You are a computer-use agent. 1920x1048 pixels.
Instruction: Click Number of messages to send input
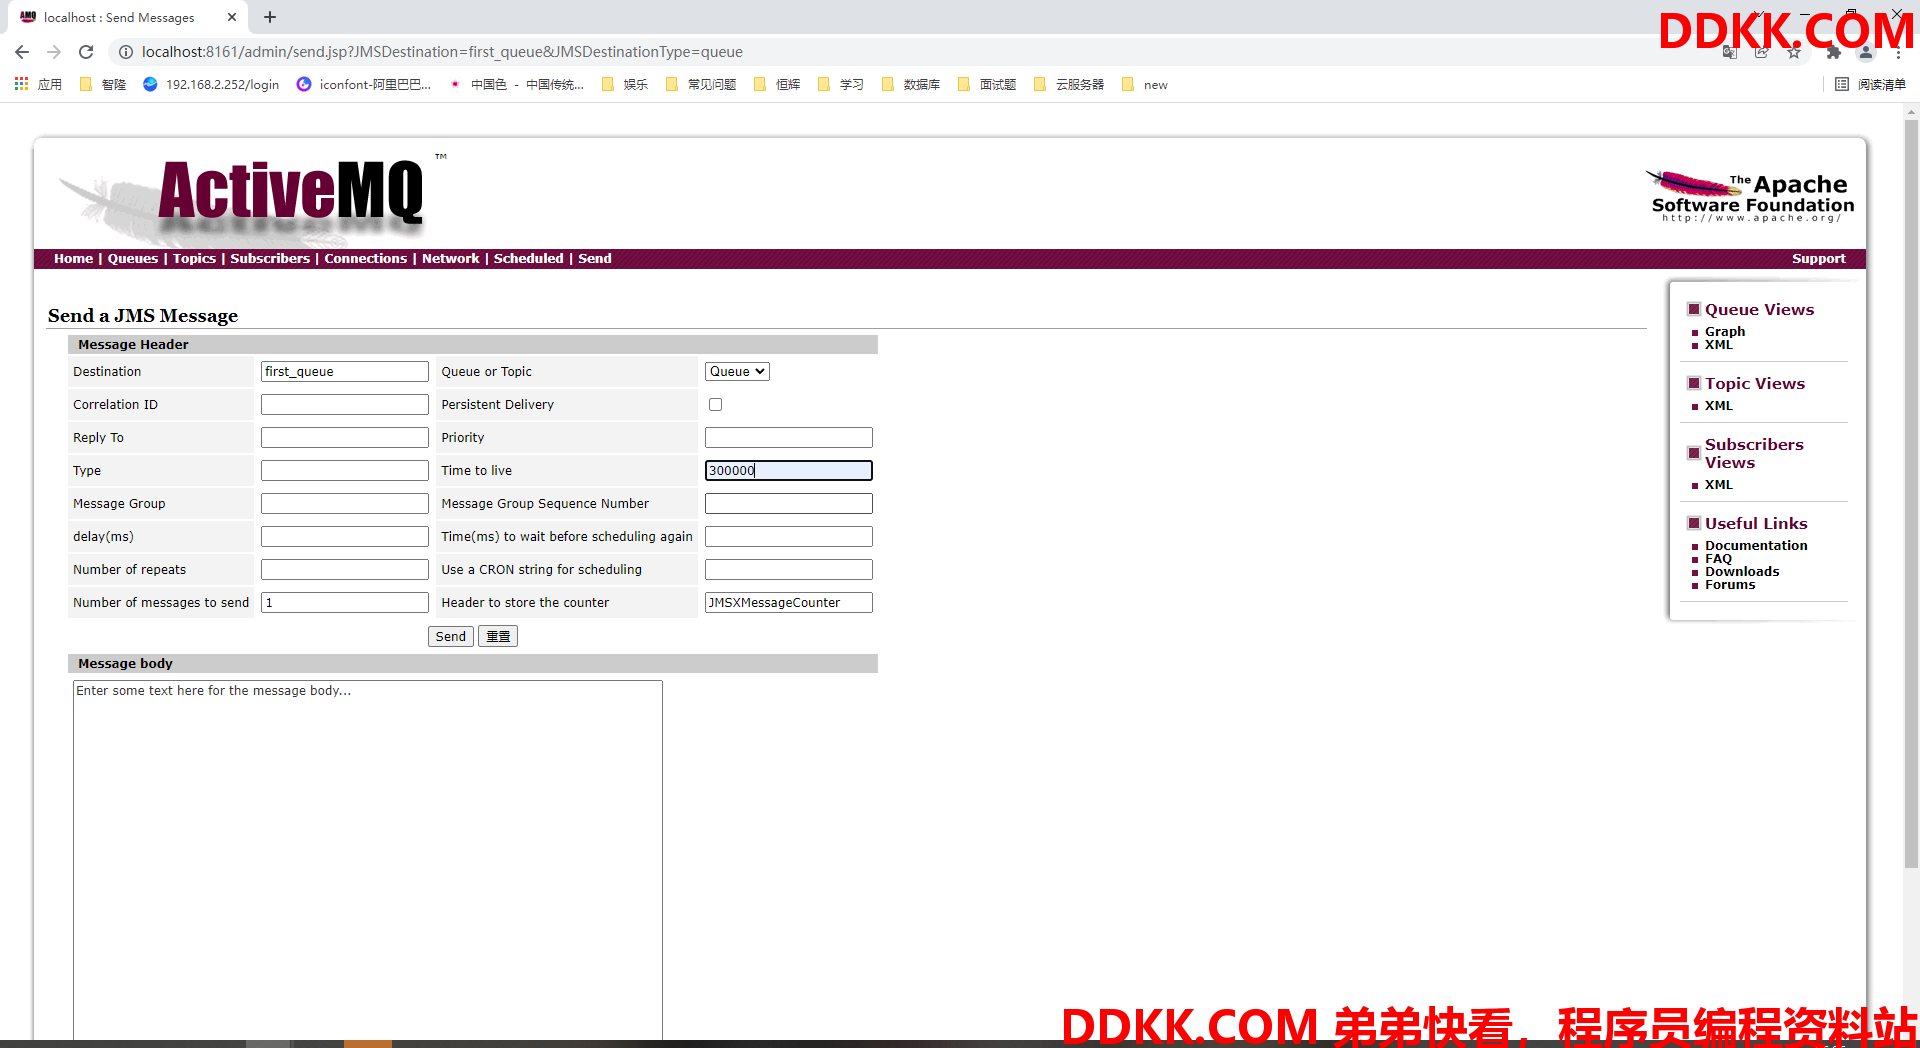[345, 602]
